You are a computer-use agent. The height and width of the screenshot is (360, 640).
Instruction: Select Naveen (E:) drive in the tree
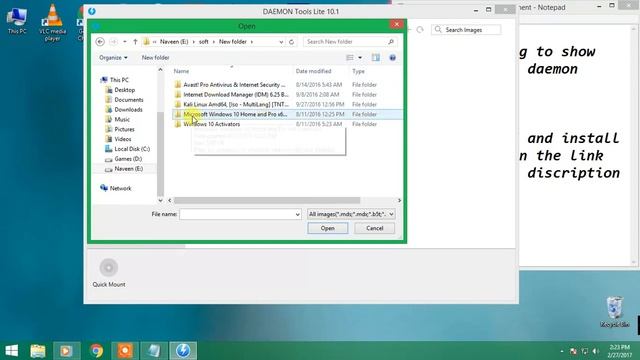[x=128, y=169]
